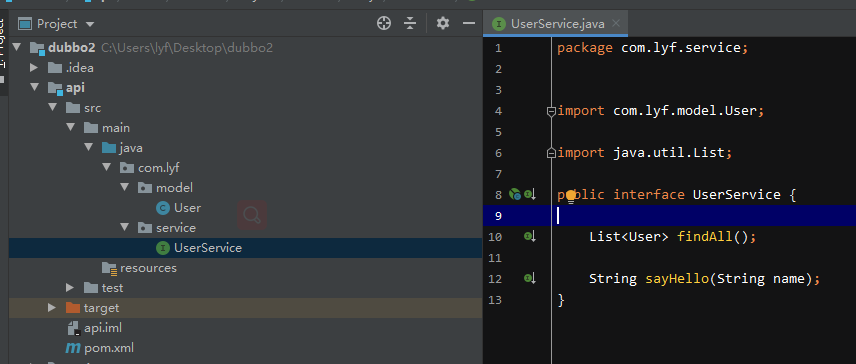
Task: Click the .idea folder icon
Action: coord(55,68)
